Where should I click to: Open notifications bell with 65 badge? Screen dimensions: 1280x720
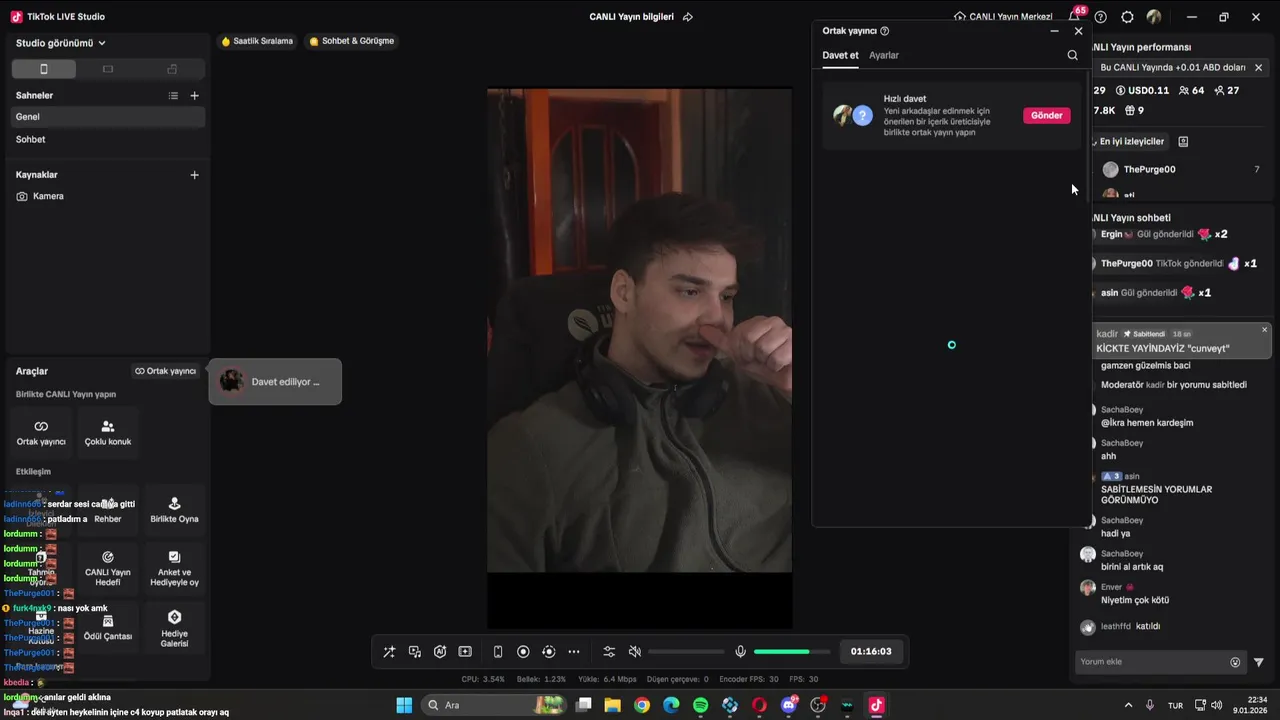[1075, 17]
